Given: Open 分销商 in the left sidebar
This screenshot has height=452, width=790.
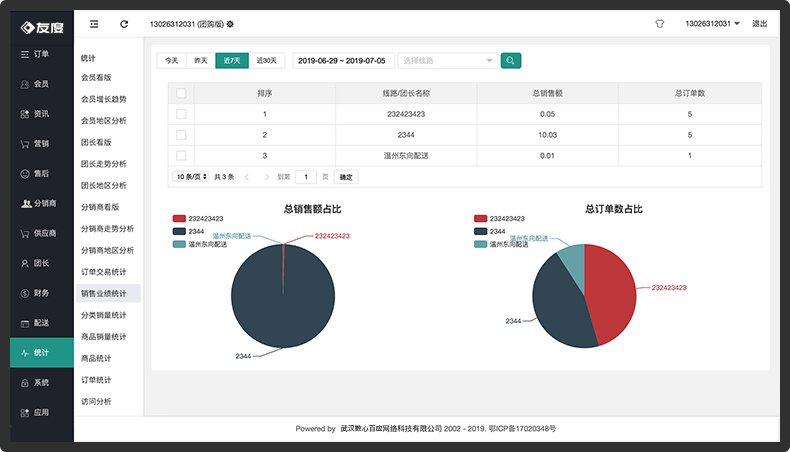Looking at the screenshot, I should (x=42, y=204).
